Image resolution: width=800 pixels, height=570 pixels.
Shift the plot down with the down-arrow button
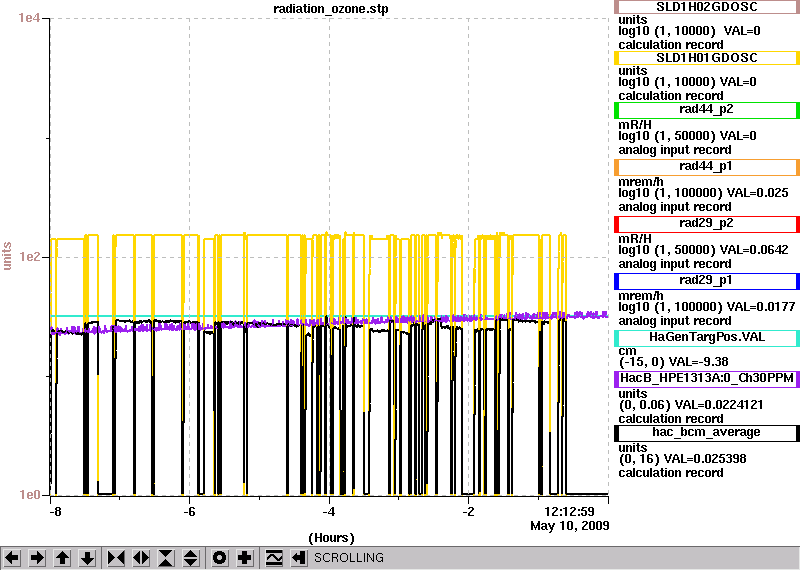click(x=88, y=558)
